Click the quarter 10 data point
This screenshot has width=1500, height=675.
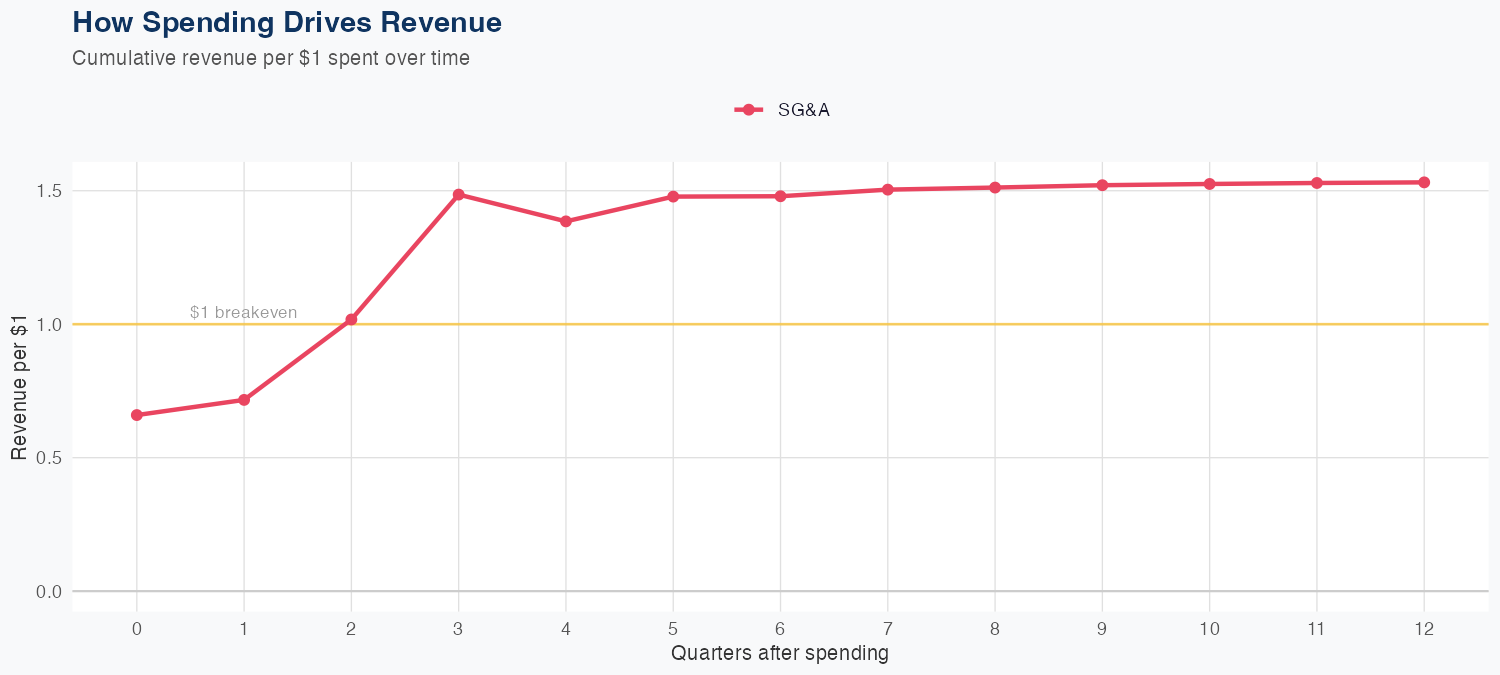click(1210, 184)
